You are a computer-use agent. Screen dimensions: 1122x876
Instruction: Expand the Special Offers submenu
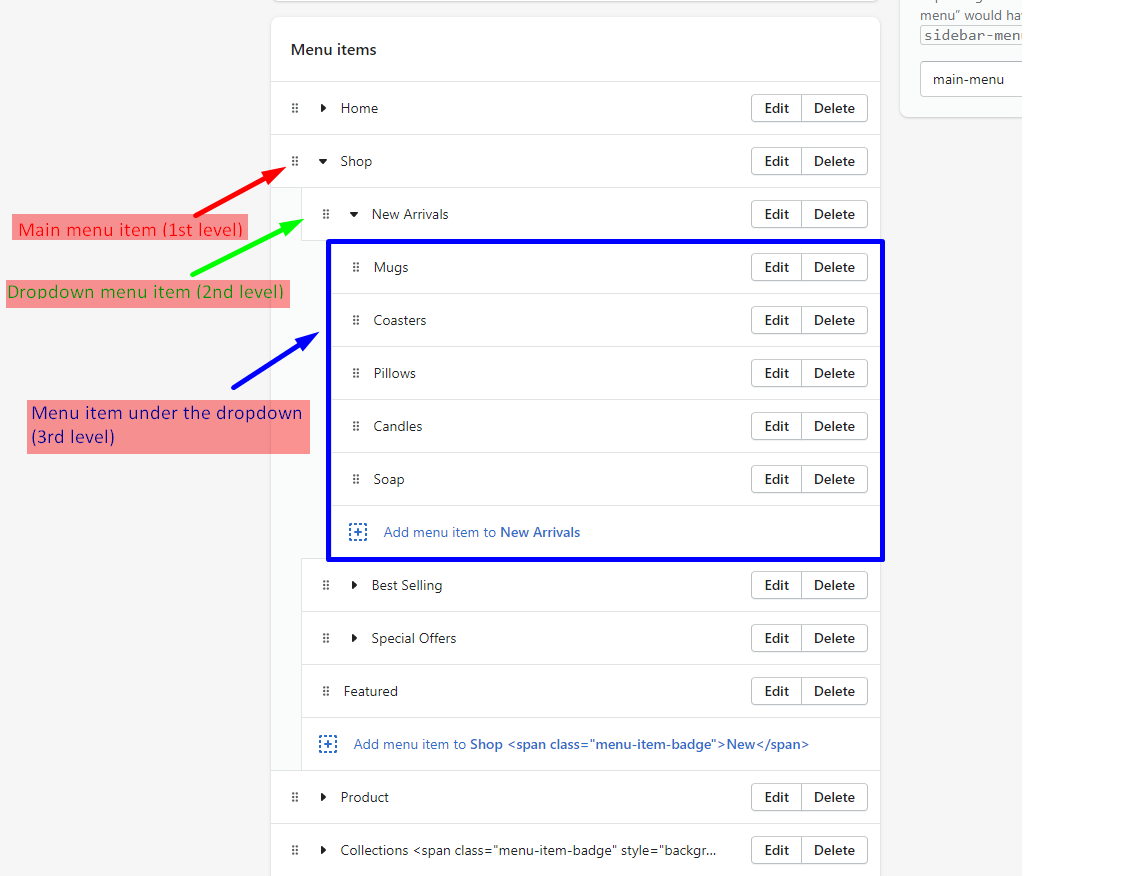354,638
